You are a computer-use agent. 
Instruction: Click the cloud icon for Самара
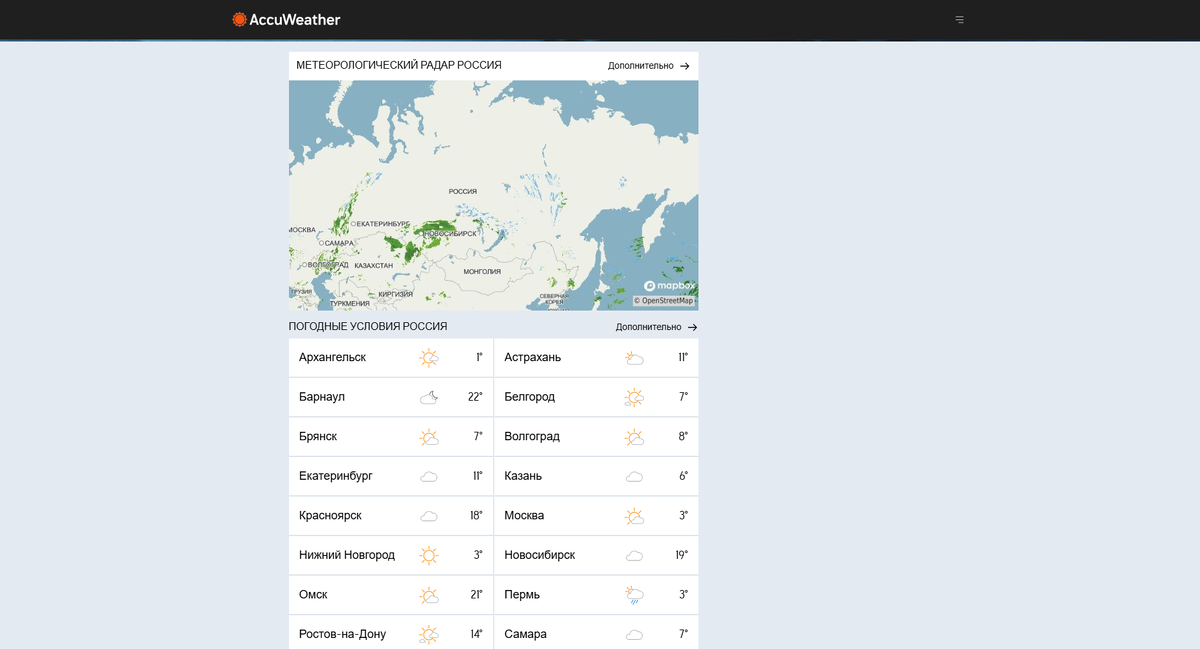(x=634, y=634)
